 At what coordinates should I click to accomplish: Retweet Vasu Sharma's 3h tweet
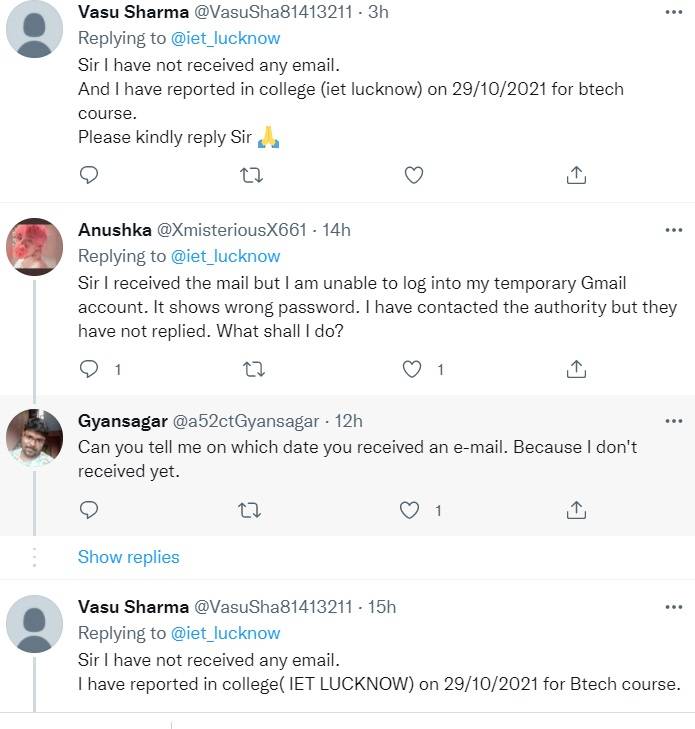point(253,175)
